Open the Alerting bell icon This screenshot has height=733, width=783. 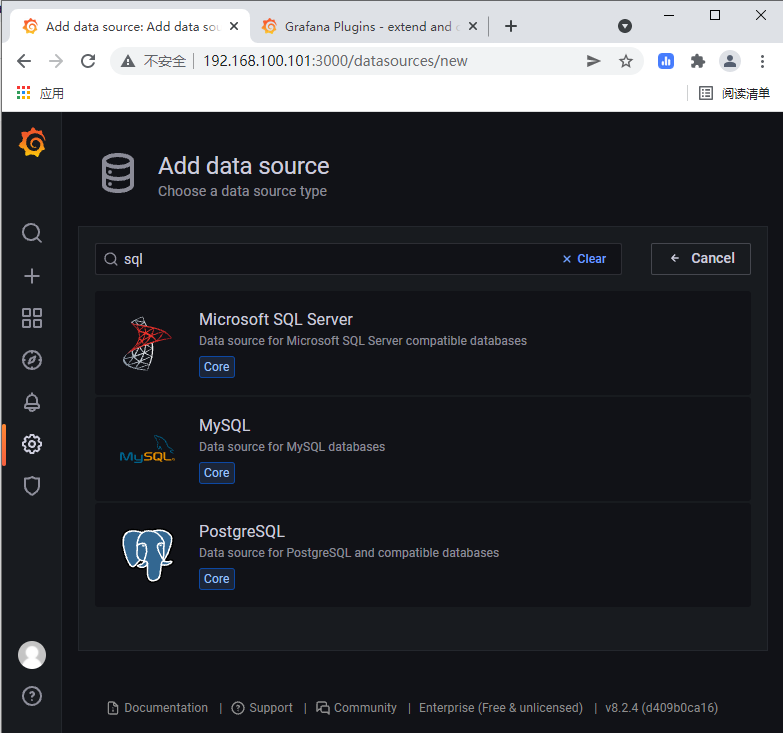pos(32,402)
